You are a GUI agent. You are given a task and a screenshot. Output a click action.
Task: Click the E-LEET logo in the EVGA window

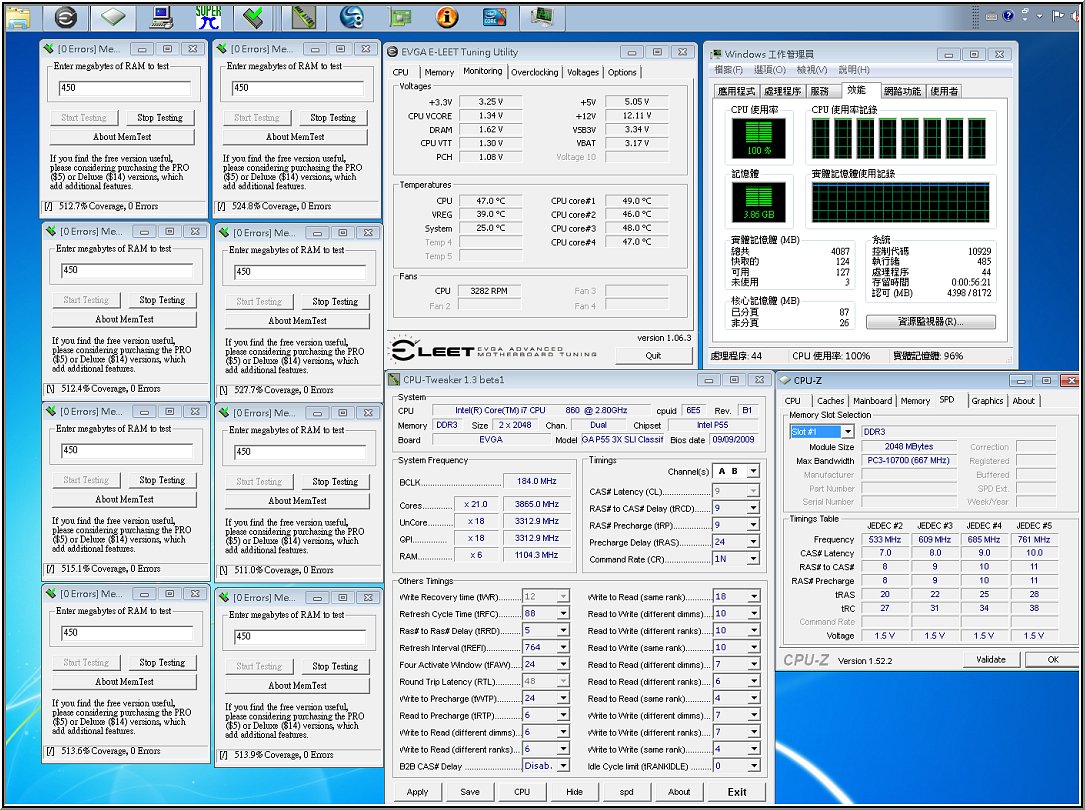[493, 350]
